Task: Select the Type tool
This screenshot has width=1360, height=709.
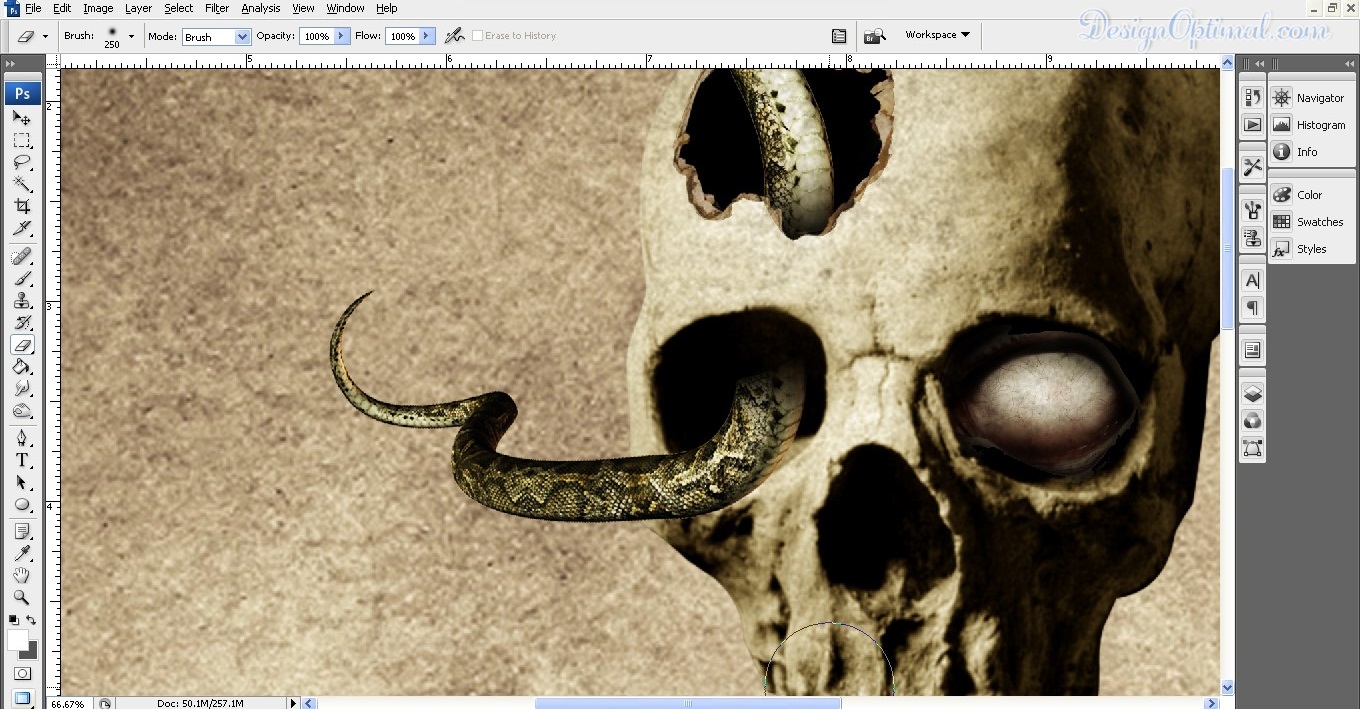Action: pyautogui.click(x=22, y=460)
